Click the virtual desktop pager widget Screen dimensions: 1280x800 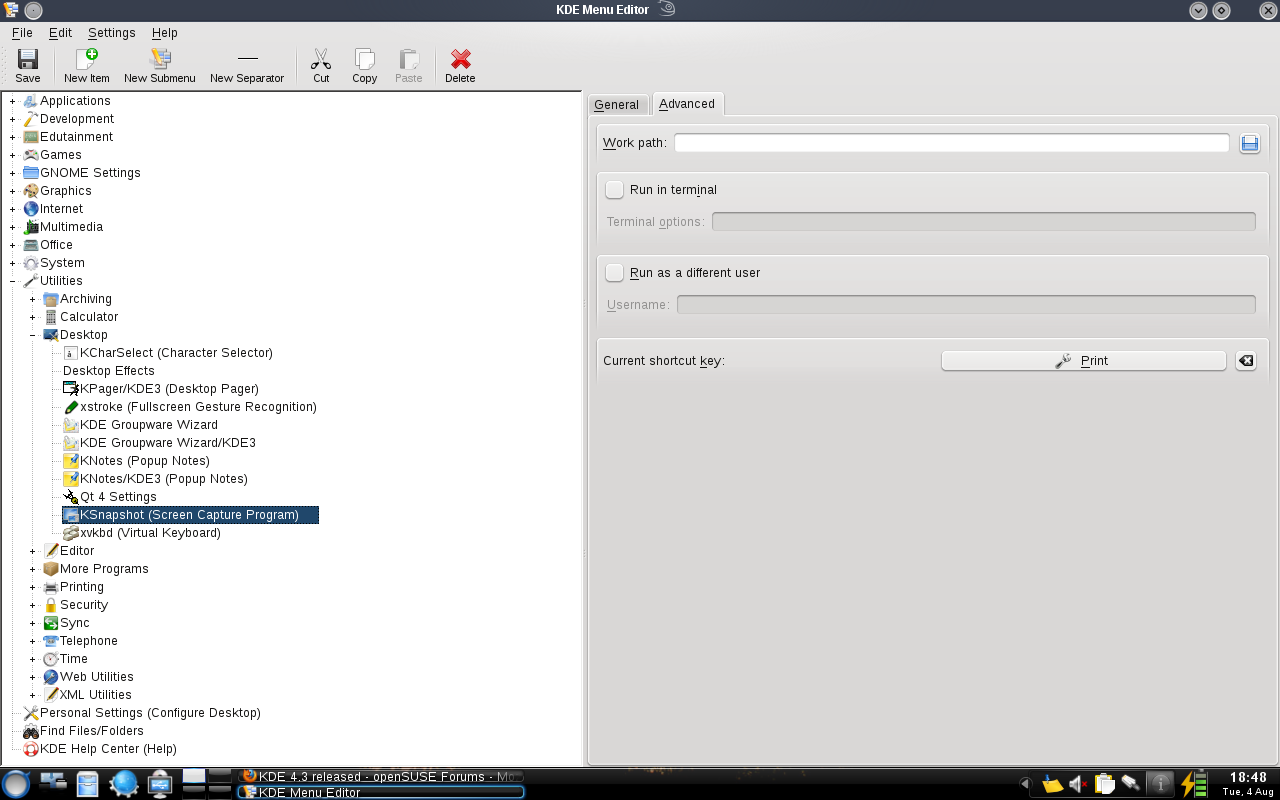(206, 784)
